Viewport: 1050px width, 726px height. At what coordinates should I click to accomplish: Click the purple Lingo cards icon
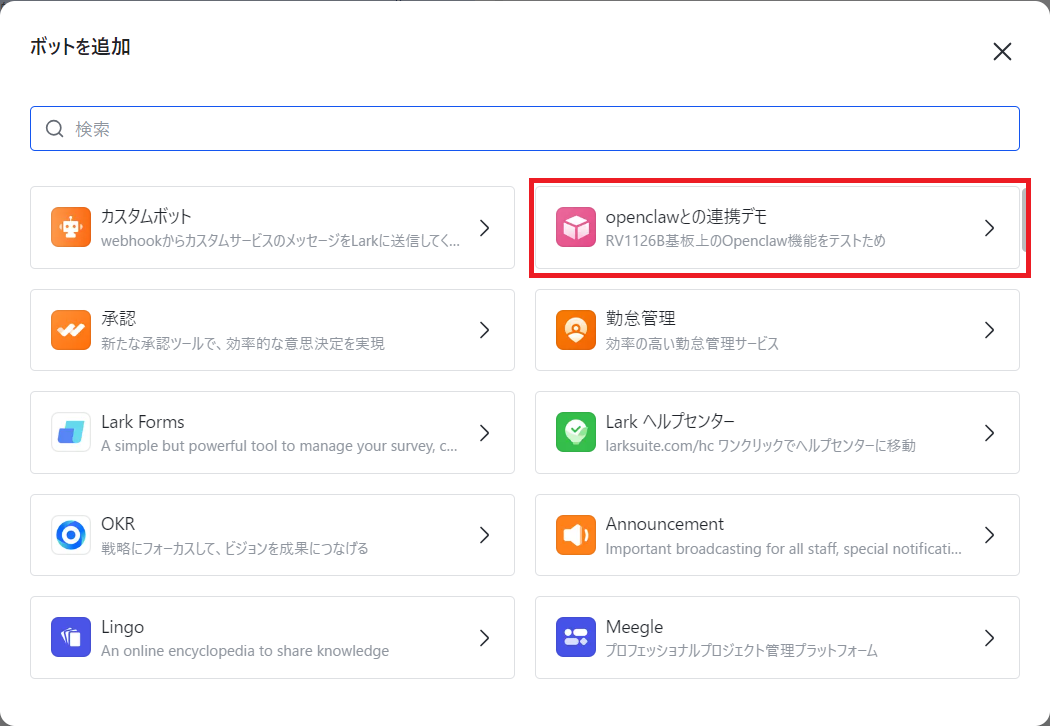71,638
